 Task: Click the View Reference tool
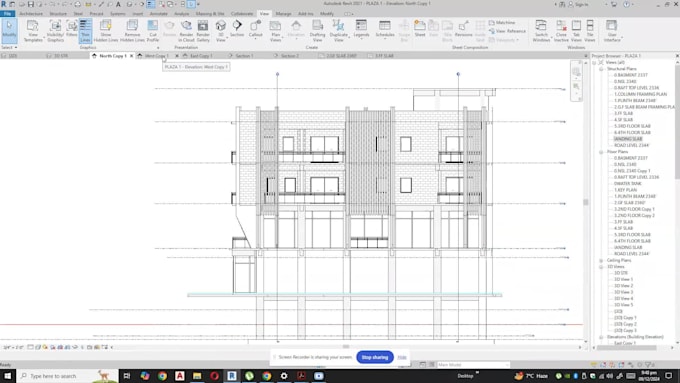pyautogui.click(x=507, y=31)
